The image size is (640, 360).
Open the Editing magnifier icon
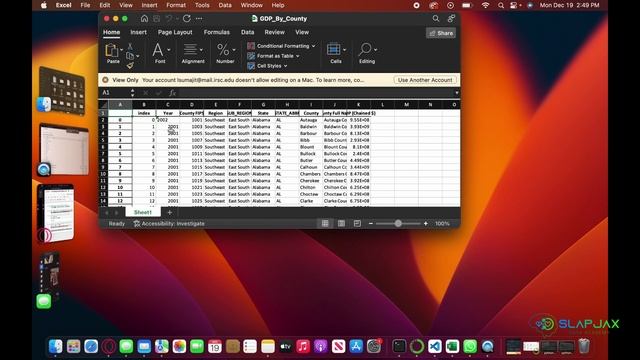point(364,49)
